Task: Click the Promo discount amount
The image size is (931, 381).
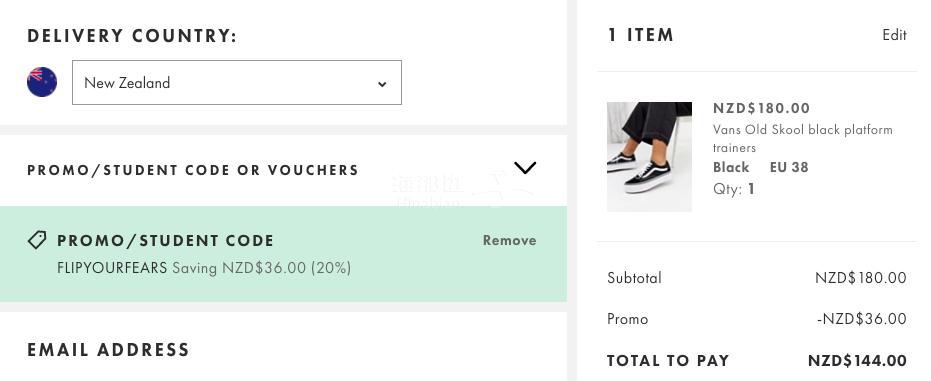Action: (862, 319)
